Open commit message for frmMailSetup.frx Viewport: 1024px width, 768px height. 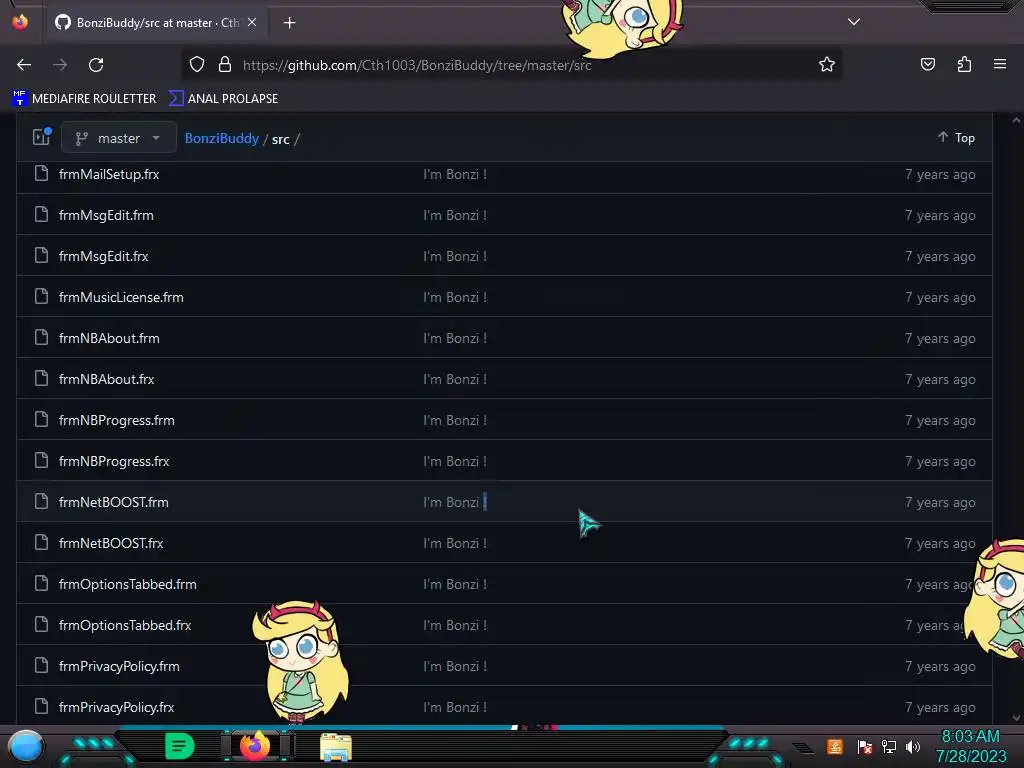click(x=455, y=174)
